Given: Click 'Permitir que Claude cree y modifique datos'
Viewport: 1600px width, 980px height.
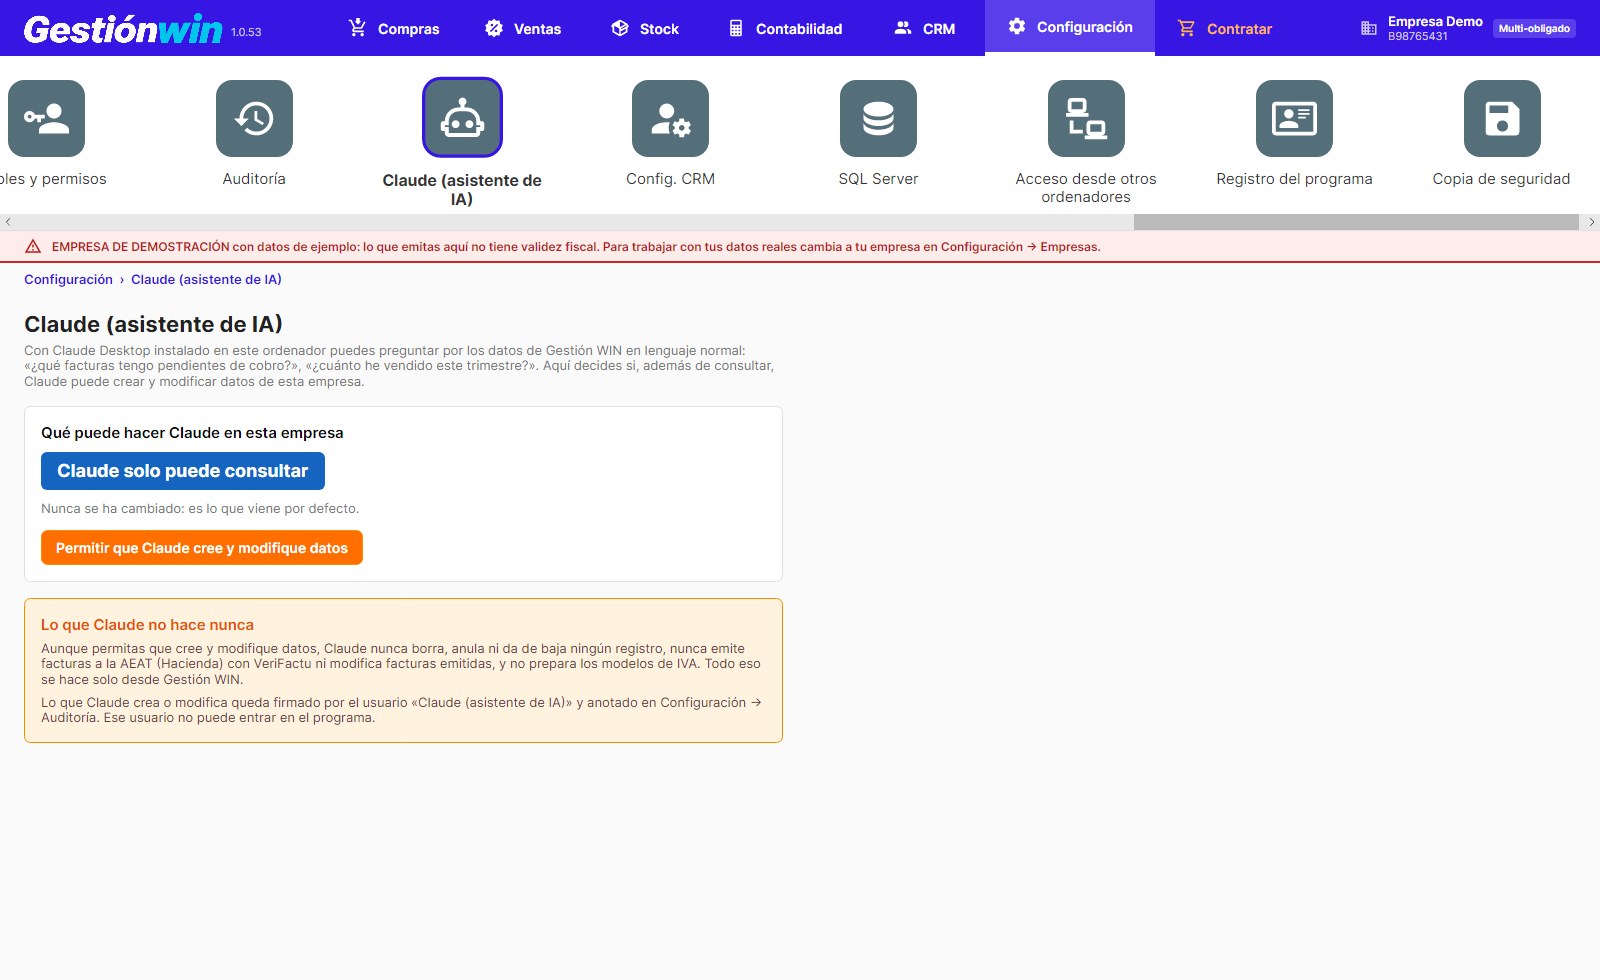Looking at the screenshot, I should click(202, 548).
